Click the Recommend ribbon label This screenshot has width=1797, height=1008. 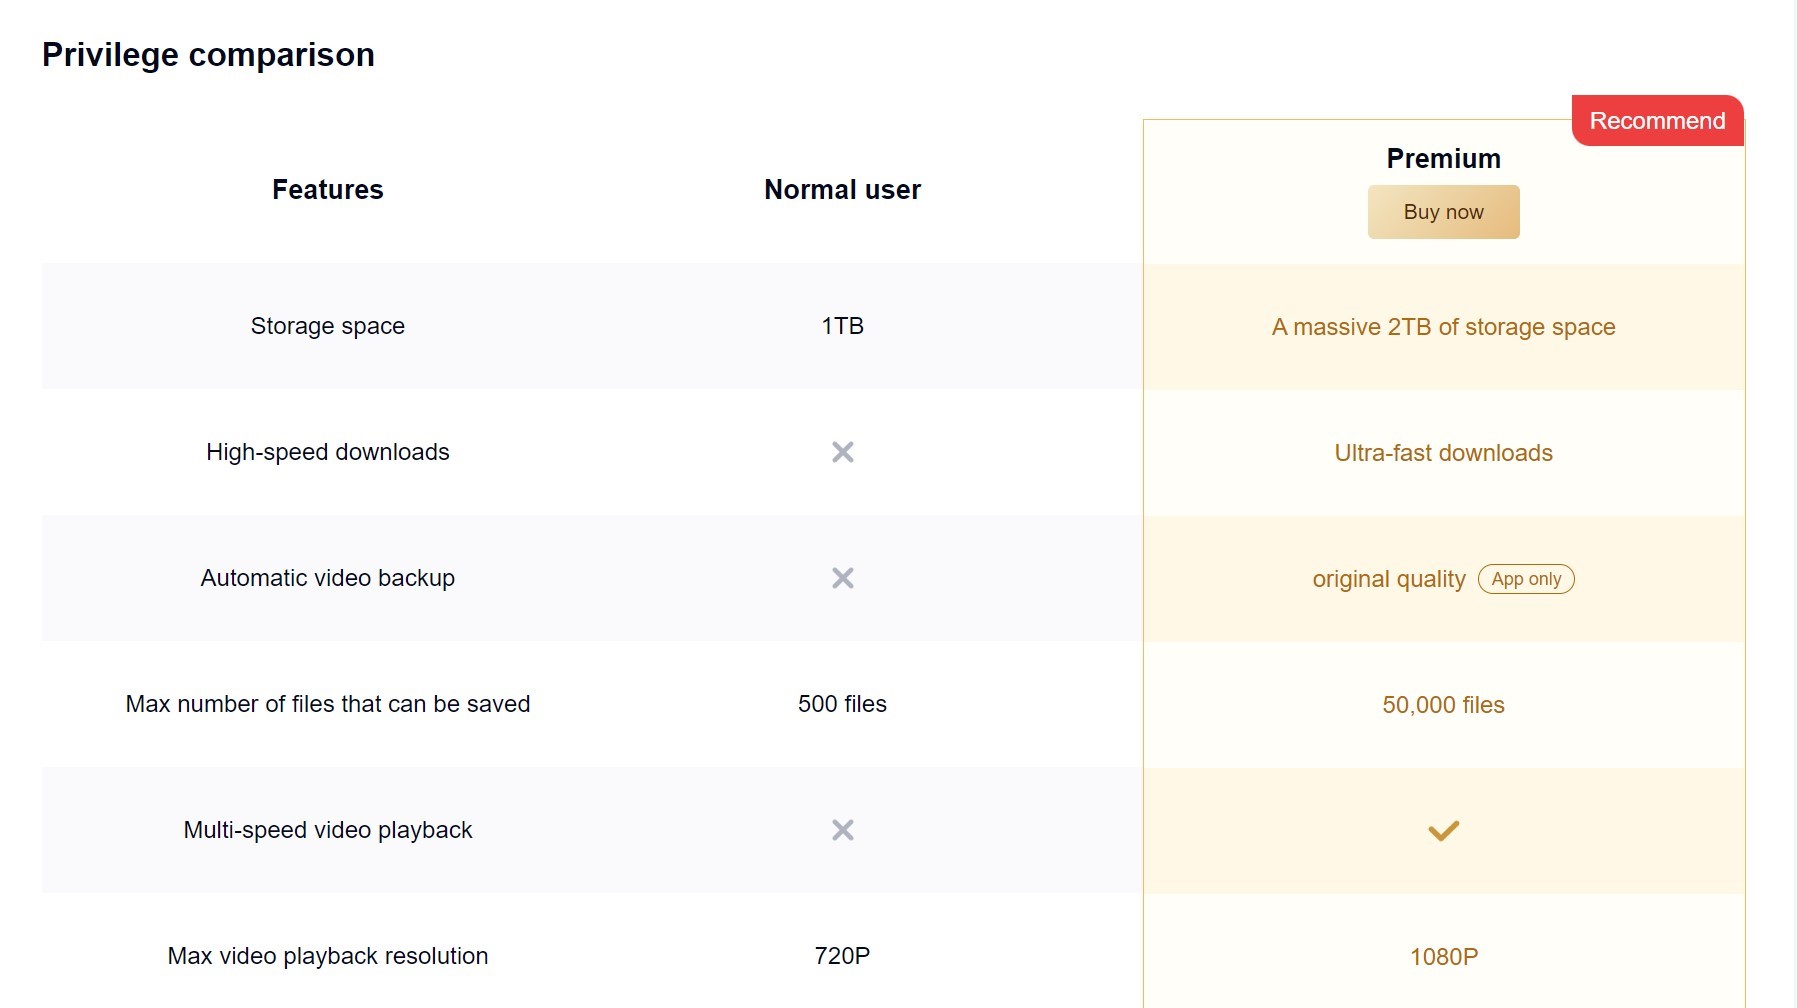click(1656, 120)
